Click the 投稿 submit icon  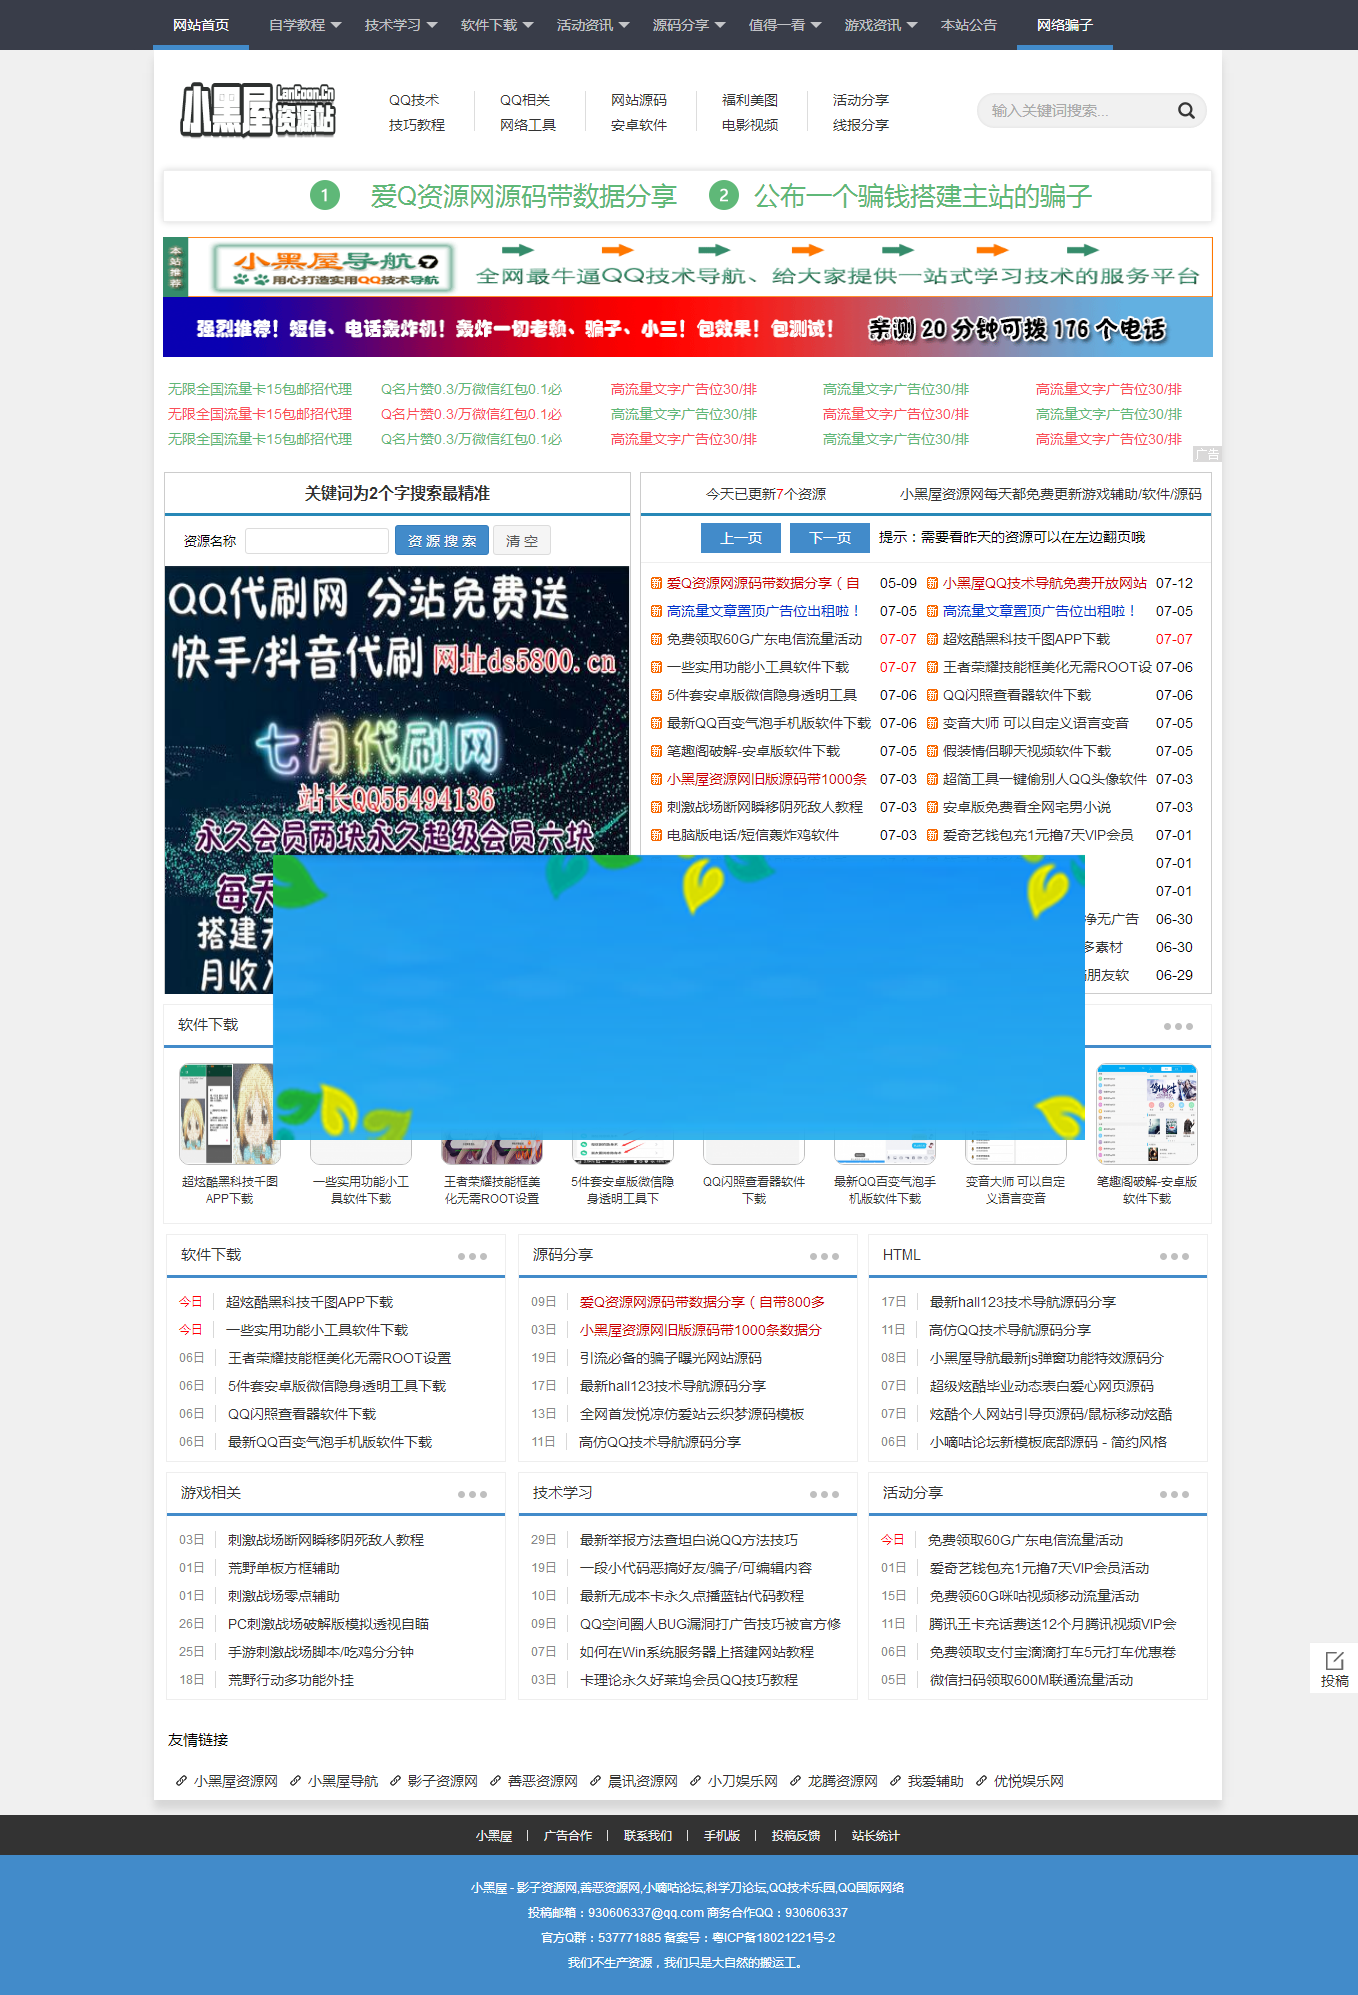pos(1334,1667)
